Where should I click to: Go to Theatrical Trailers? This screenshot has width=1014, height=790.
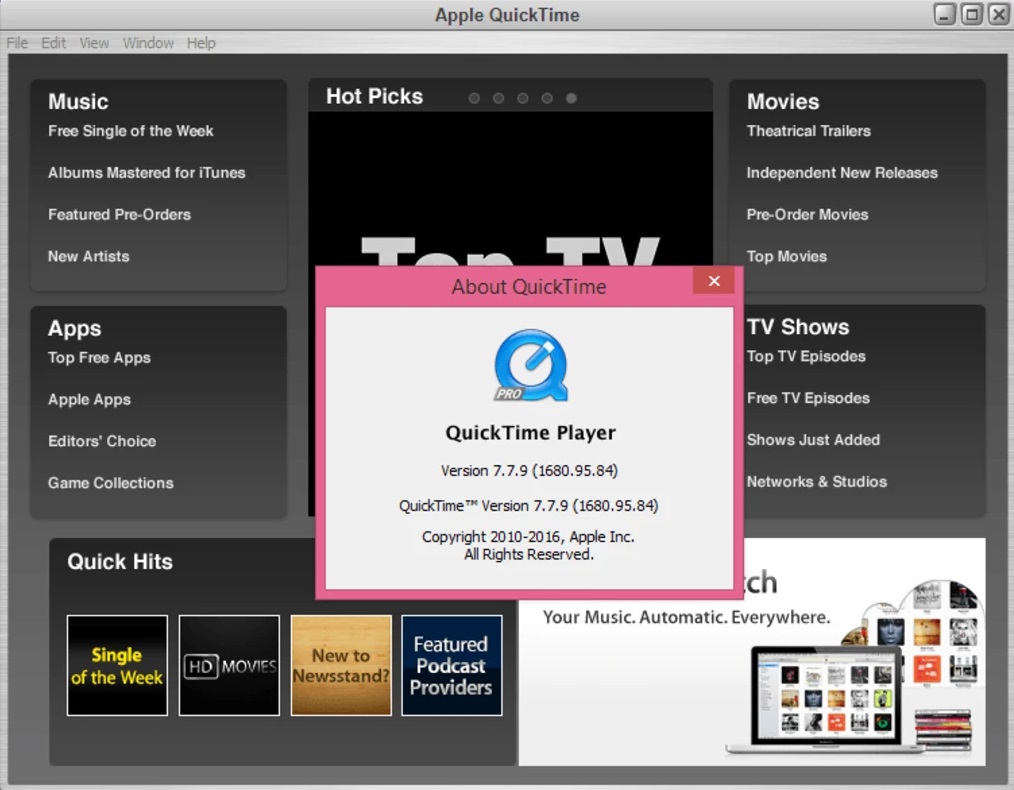pyautogui.click(x=808, y=131)
